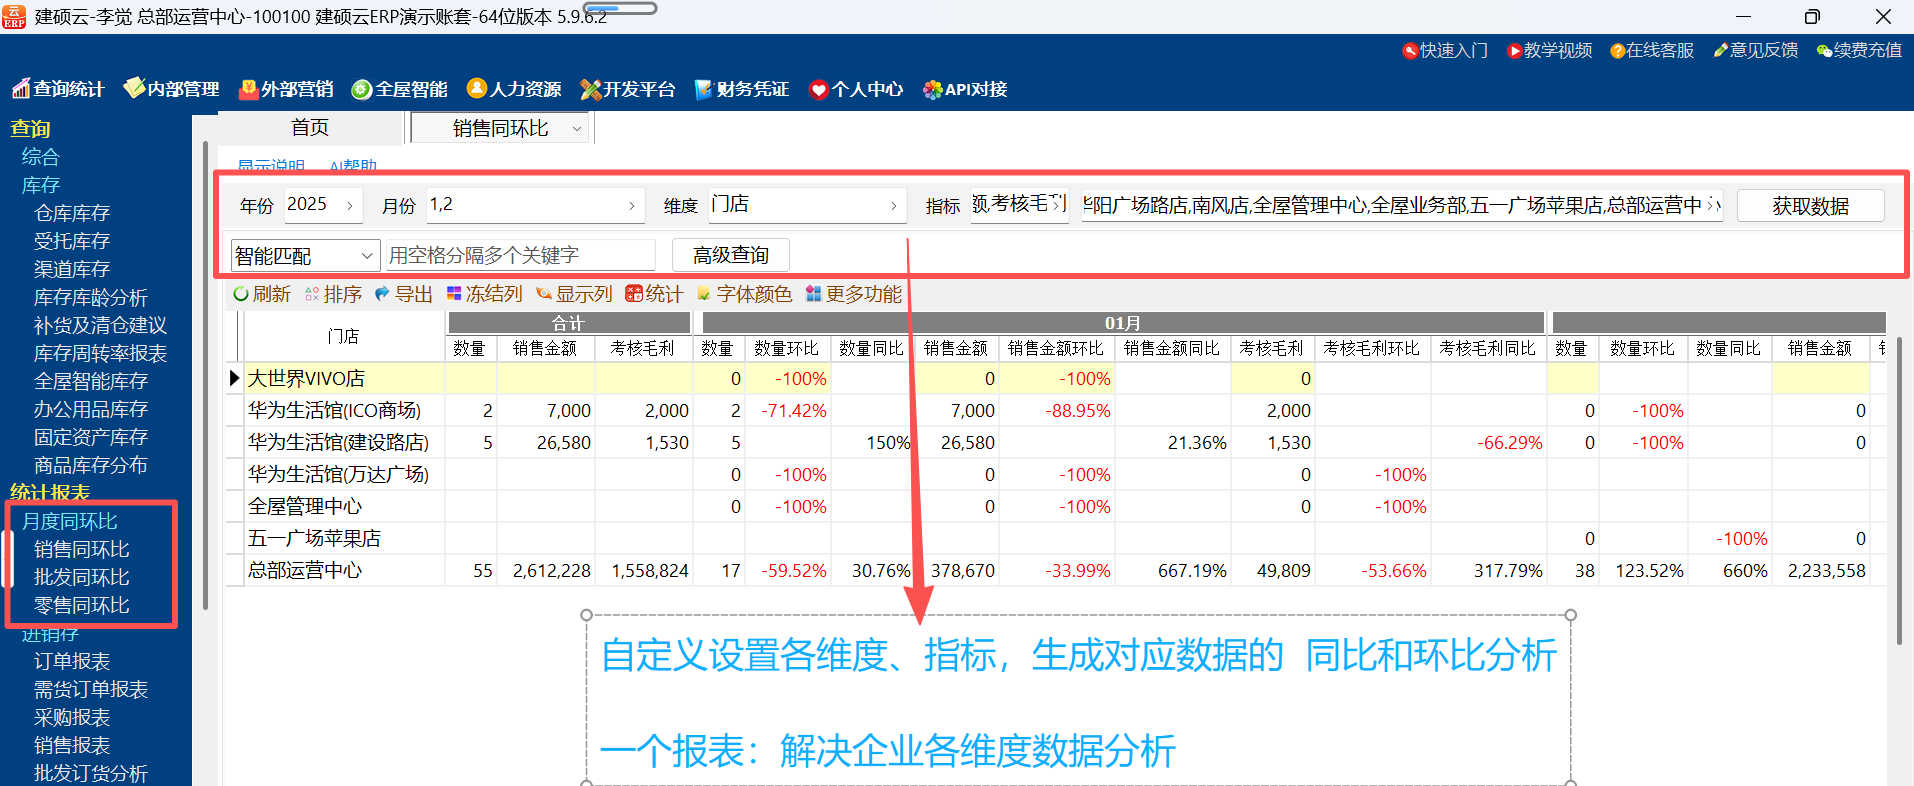Click the 显示列 show columns icon
This screenshot has height=786, width=1914.
click(544, 294)
